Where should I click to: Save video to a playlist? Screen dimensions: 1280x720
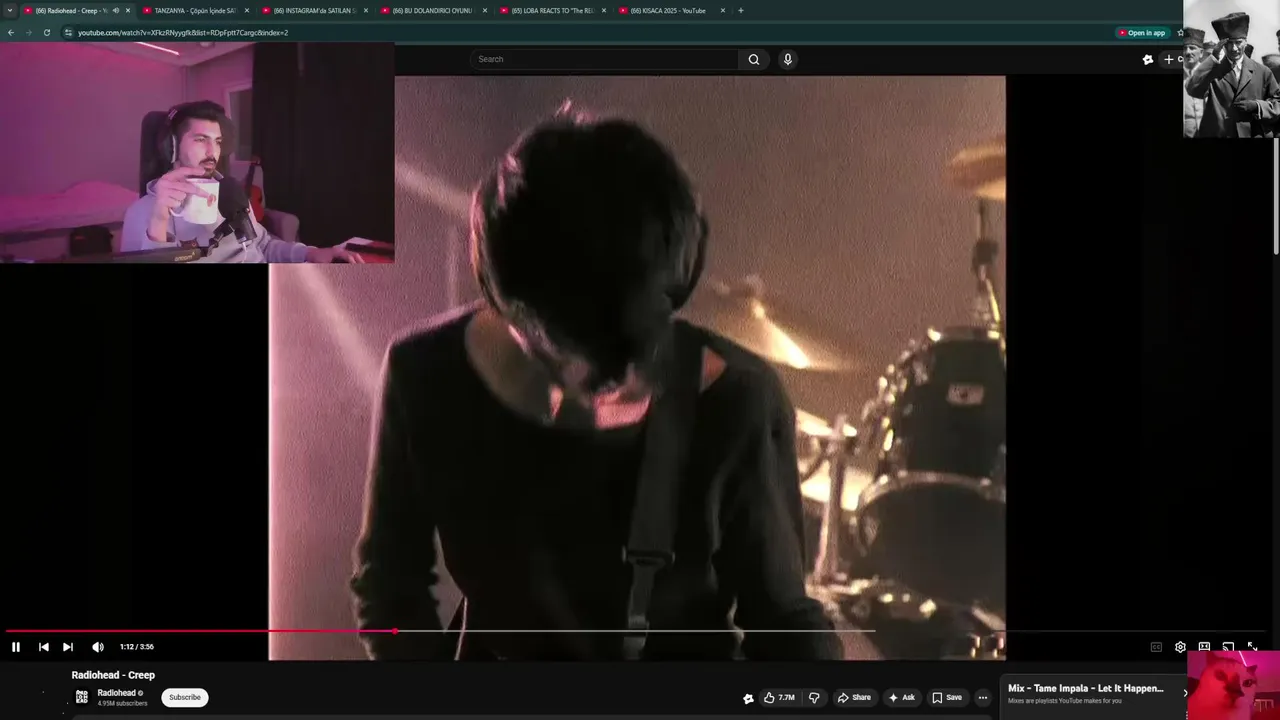tap(947, 697)
